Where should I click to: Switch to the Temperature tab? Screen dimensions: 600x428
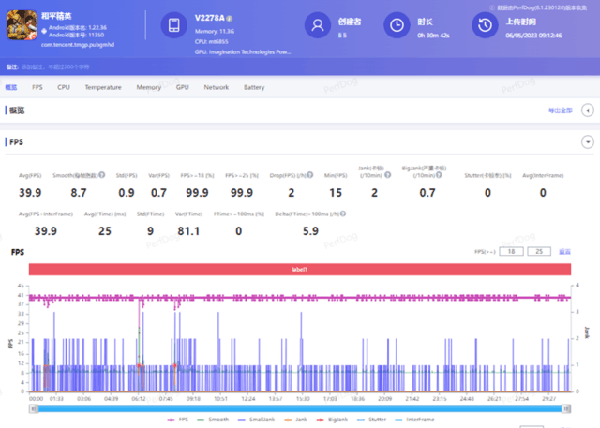(103, 87)
